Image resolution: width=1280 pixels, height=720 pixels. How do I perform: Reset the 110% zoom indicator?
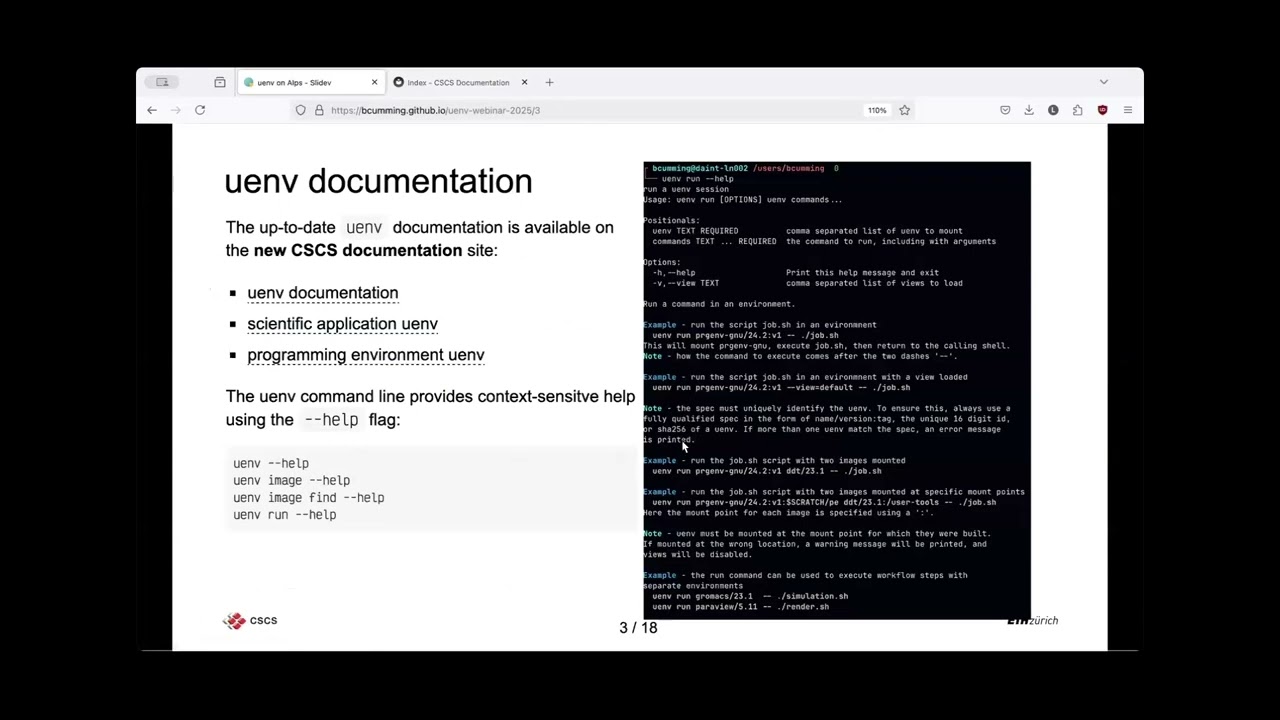[877, 110]
